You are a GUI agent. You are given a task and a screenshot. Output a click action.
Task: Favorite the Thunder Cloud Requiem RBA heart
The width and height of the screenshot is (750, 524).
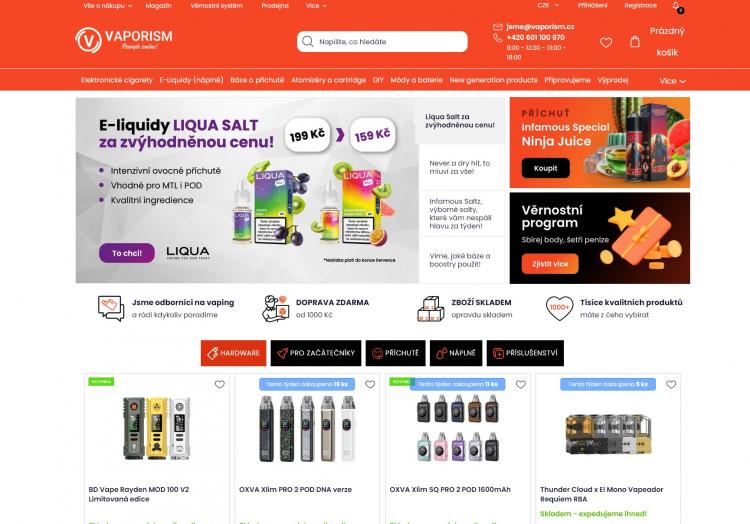[x=671, y=384]
